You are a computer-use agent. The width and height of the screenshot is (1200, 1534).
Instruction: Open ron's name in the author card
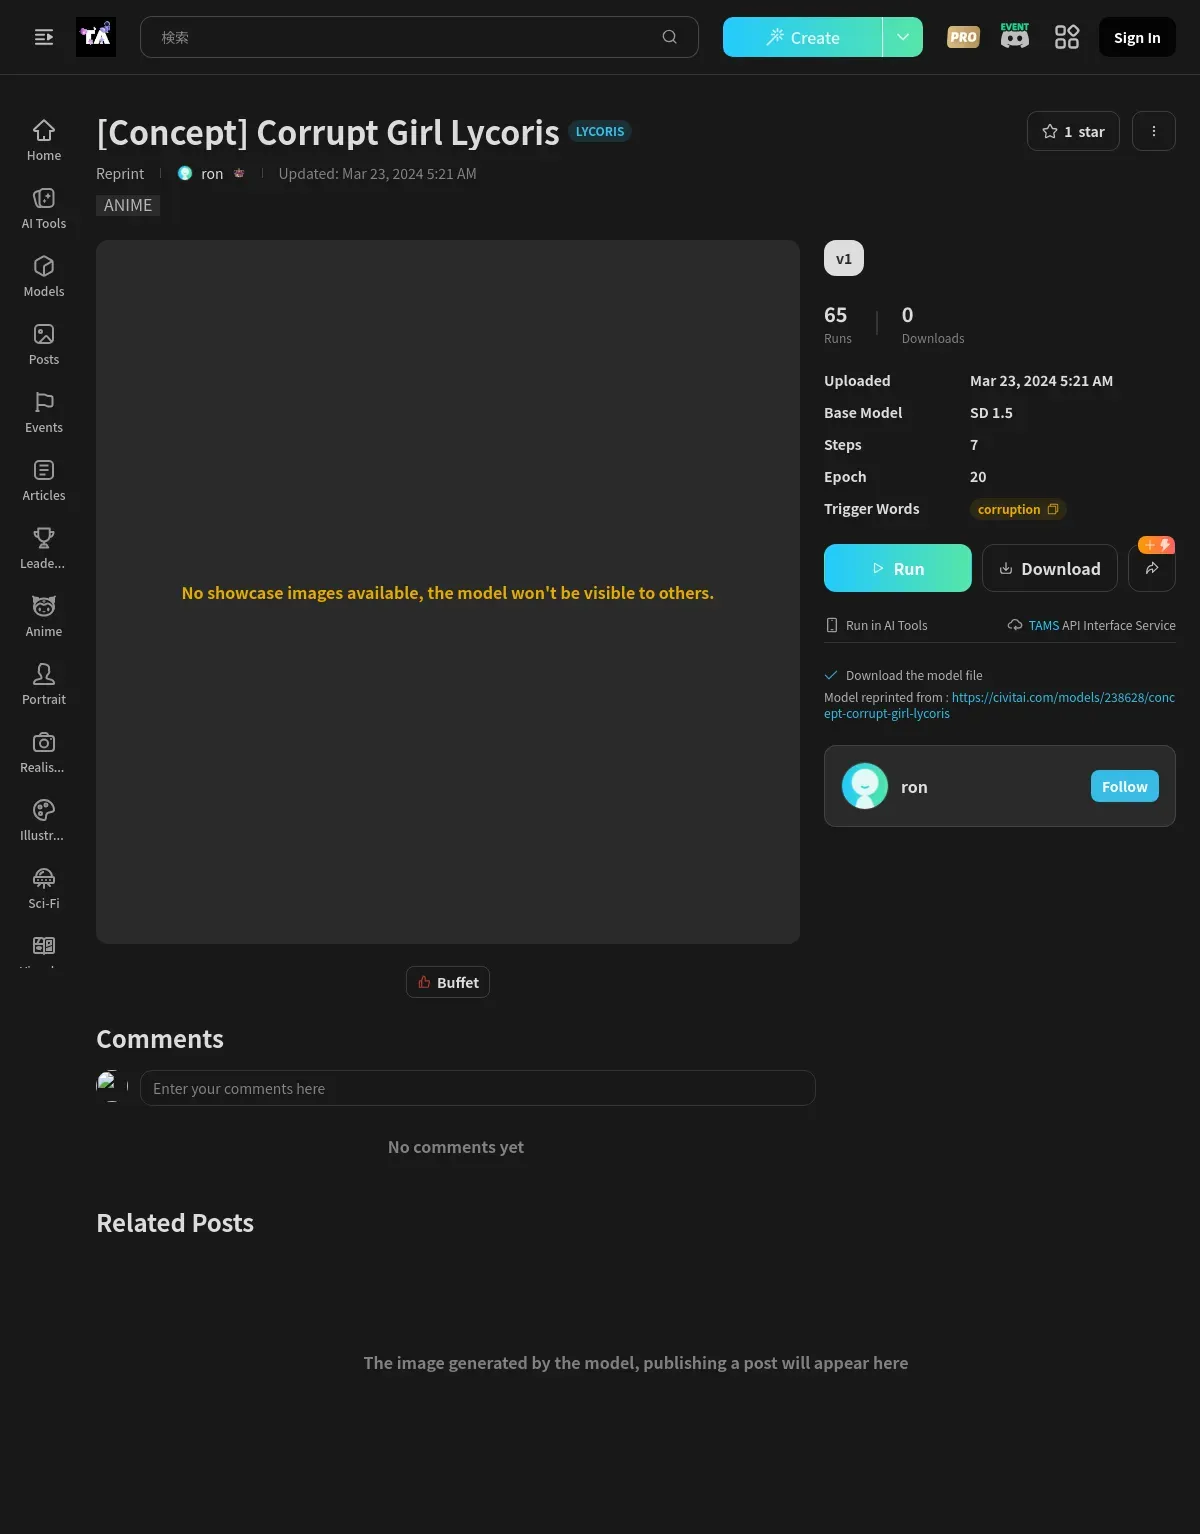(x=914, y=787)
